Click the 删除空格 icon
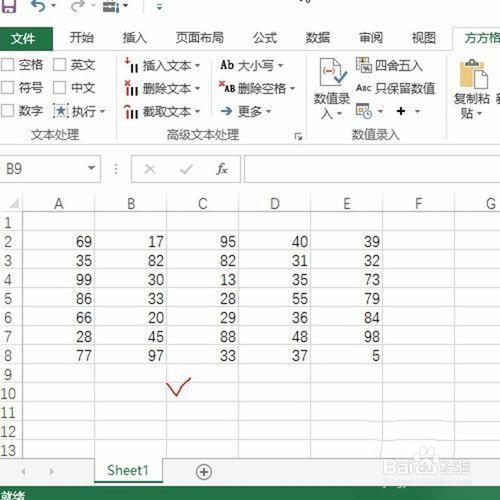Screen dimensions: 500x500 [x=227, y=87]
